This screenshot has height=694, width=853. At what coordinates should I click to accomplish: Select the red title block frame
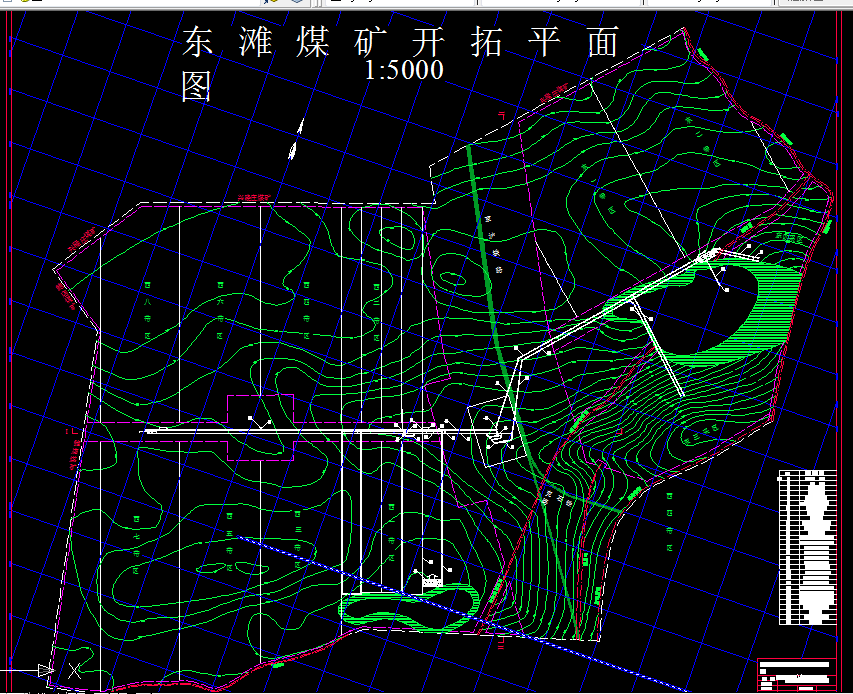pyautogui.click(x=797, y=675)
